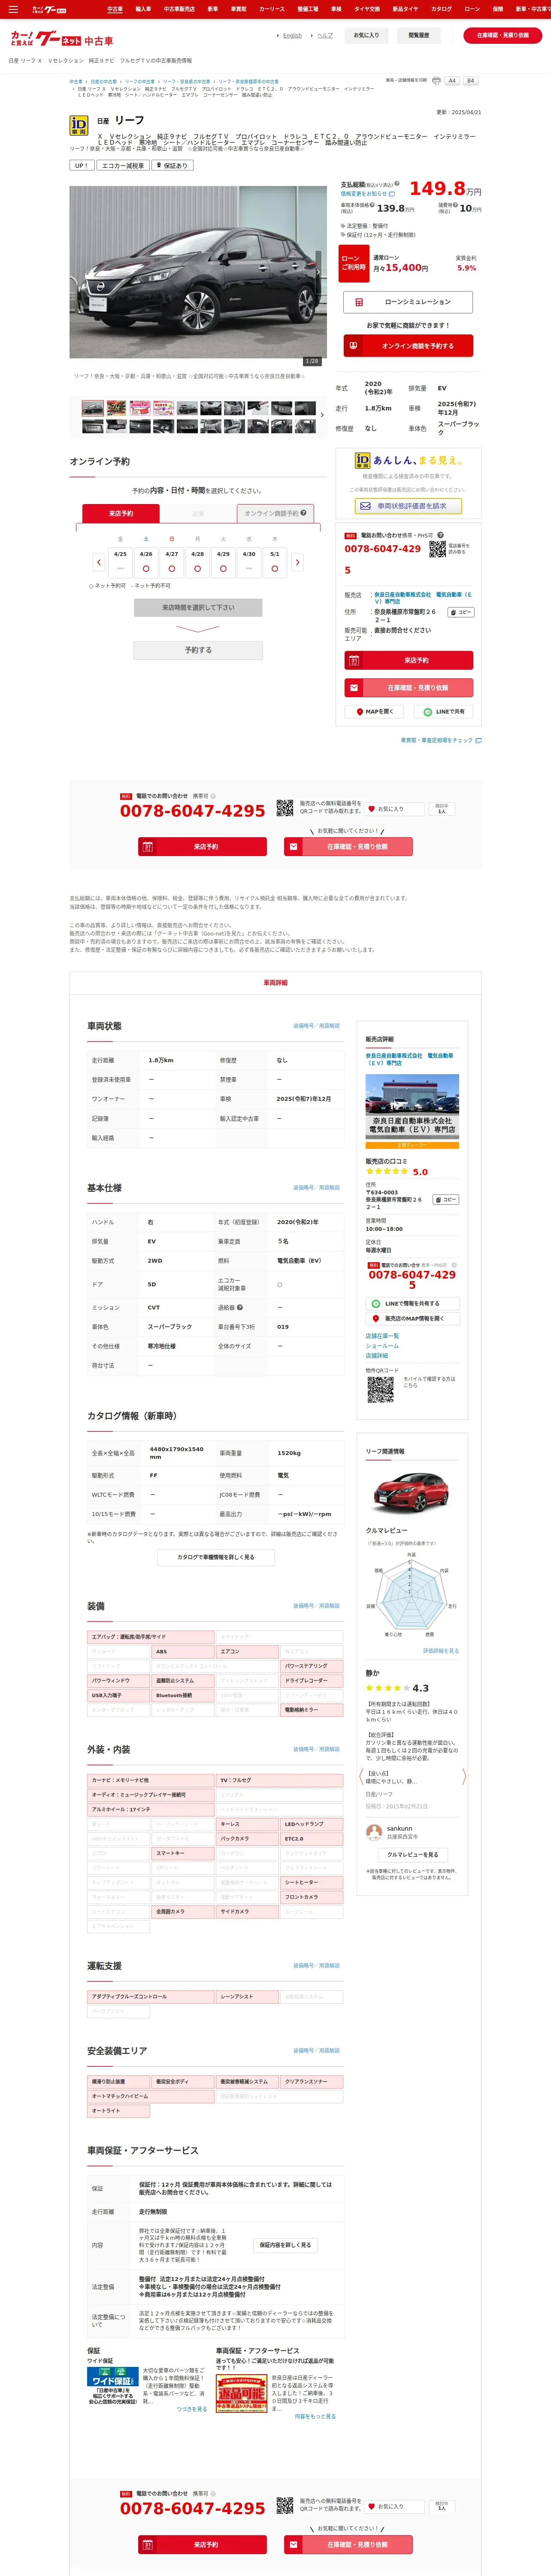551x2576 pixels.
Task: Go to next week in the calendar
Action: 297,563
